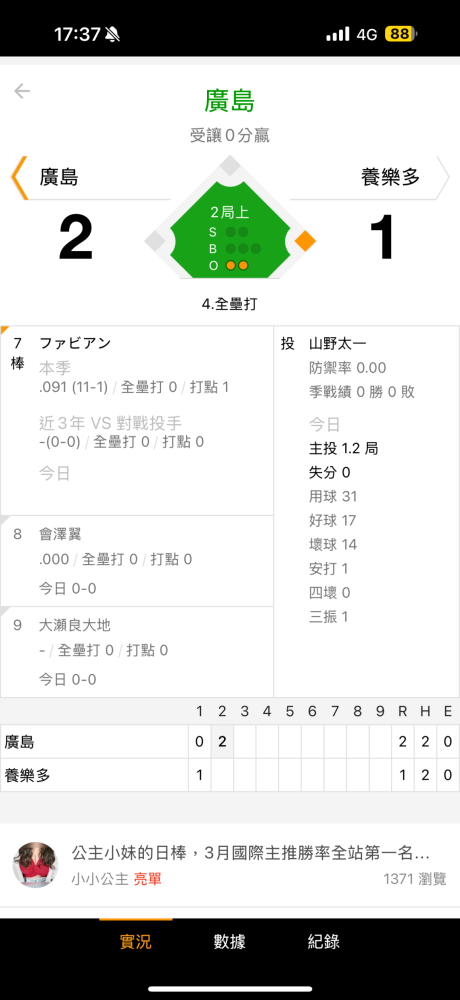The width and height of the screenshot is (460, 1000).
Task: Tap the second base diamond marker
Action: tap(230, 165)
